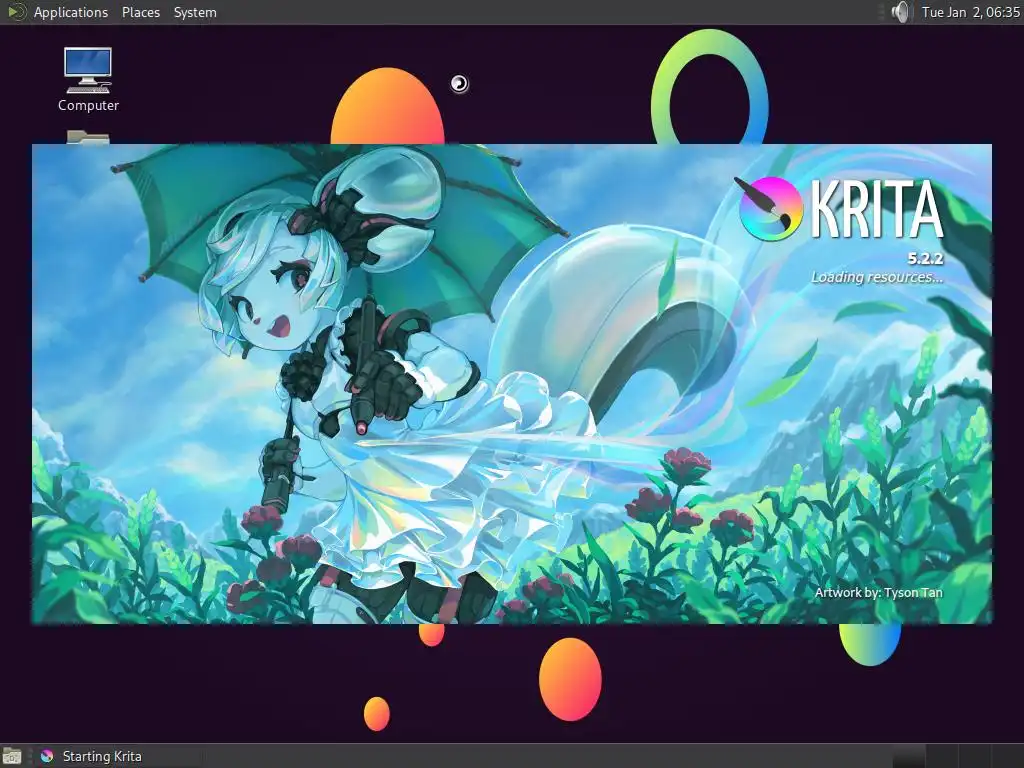Click the 'Loading resources...' status text

[x=877, y=278]
